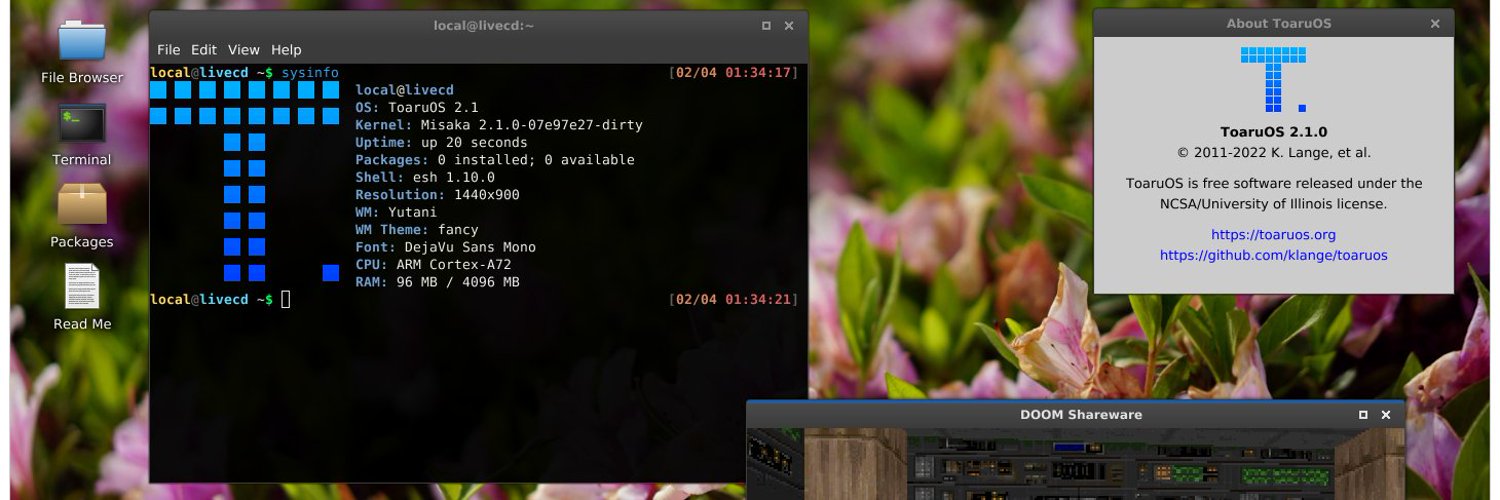Open the github.com/klange/toaruos link

[x=1273, y=255]
